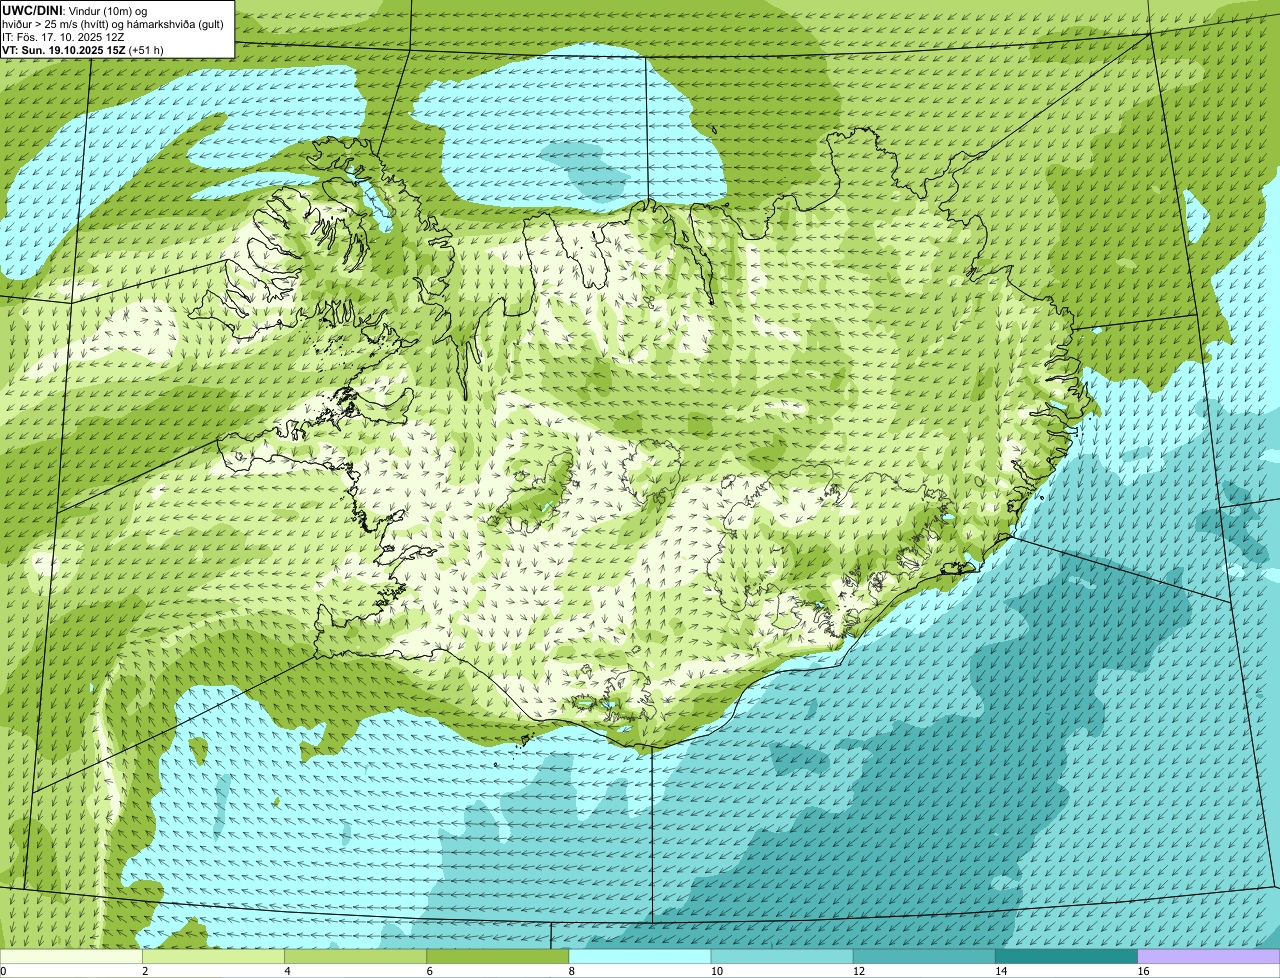Image resolution: width=1280 pixels, height=978 pixels.
Task: Click the 'IT: Fös. 17. 10. 2025 12Z' line
Action: (63, 36)
